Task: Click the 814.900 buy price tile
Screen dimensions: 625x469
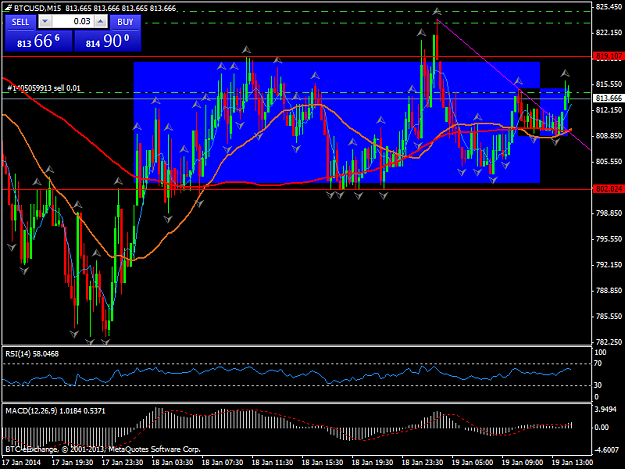Action: tap(108, 41)
